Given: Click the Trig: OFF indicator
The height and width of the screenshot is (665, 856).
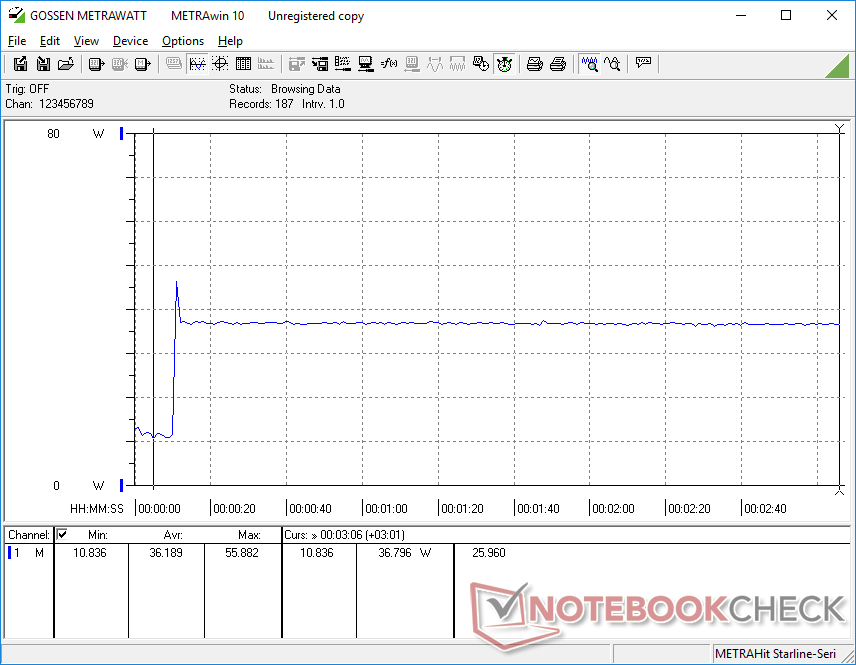Looking at the screenshot, I should [27, 88].
